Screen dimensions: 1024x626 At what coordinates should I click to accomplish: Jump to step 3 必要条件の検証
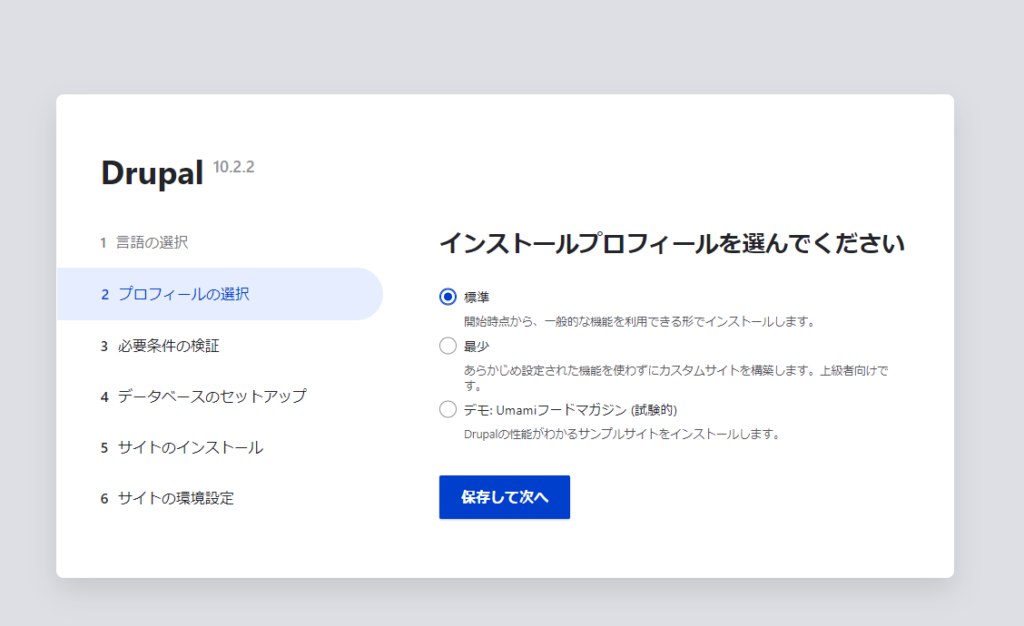coord(169,344)
